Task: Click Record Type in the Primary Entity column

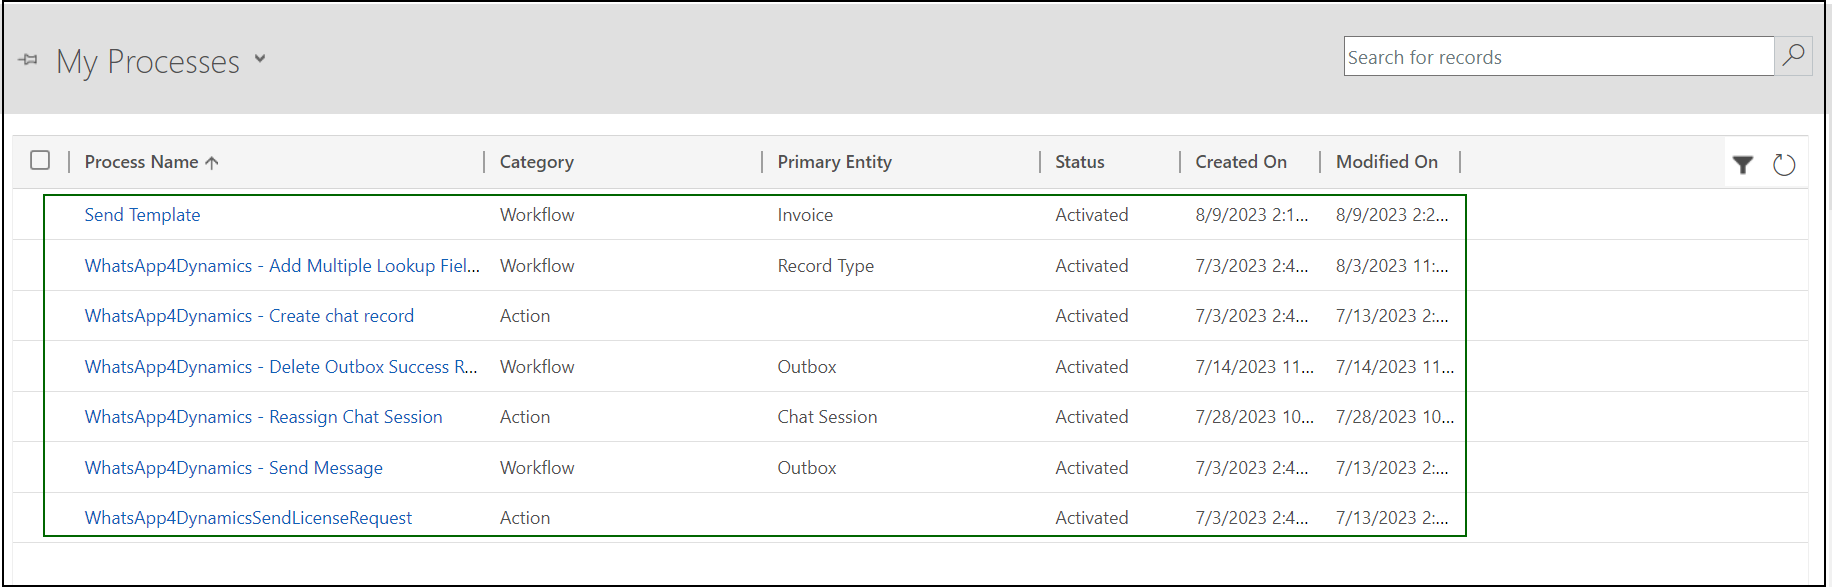Action: tap(826, 266)
